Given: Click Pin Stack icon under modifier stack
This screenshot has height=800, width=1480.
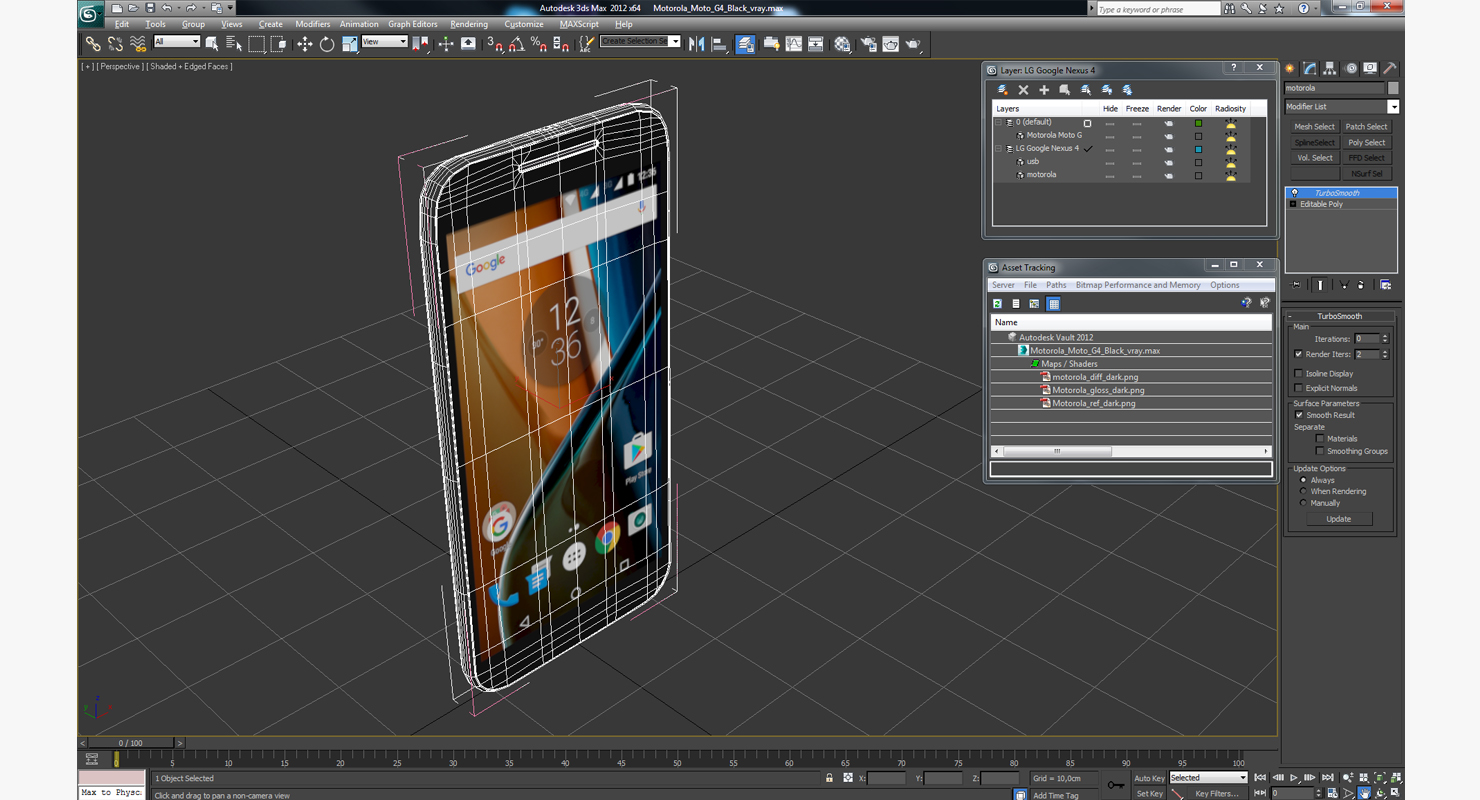Looking at the screenshot, I should (1296, 285).
